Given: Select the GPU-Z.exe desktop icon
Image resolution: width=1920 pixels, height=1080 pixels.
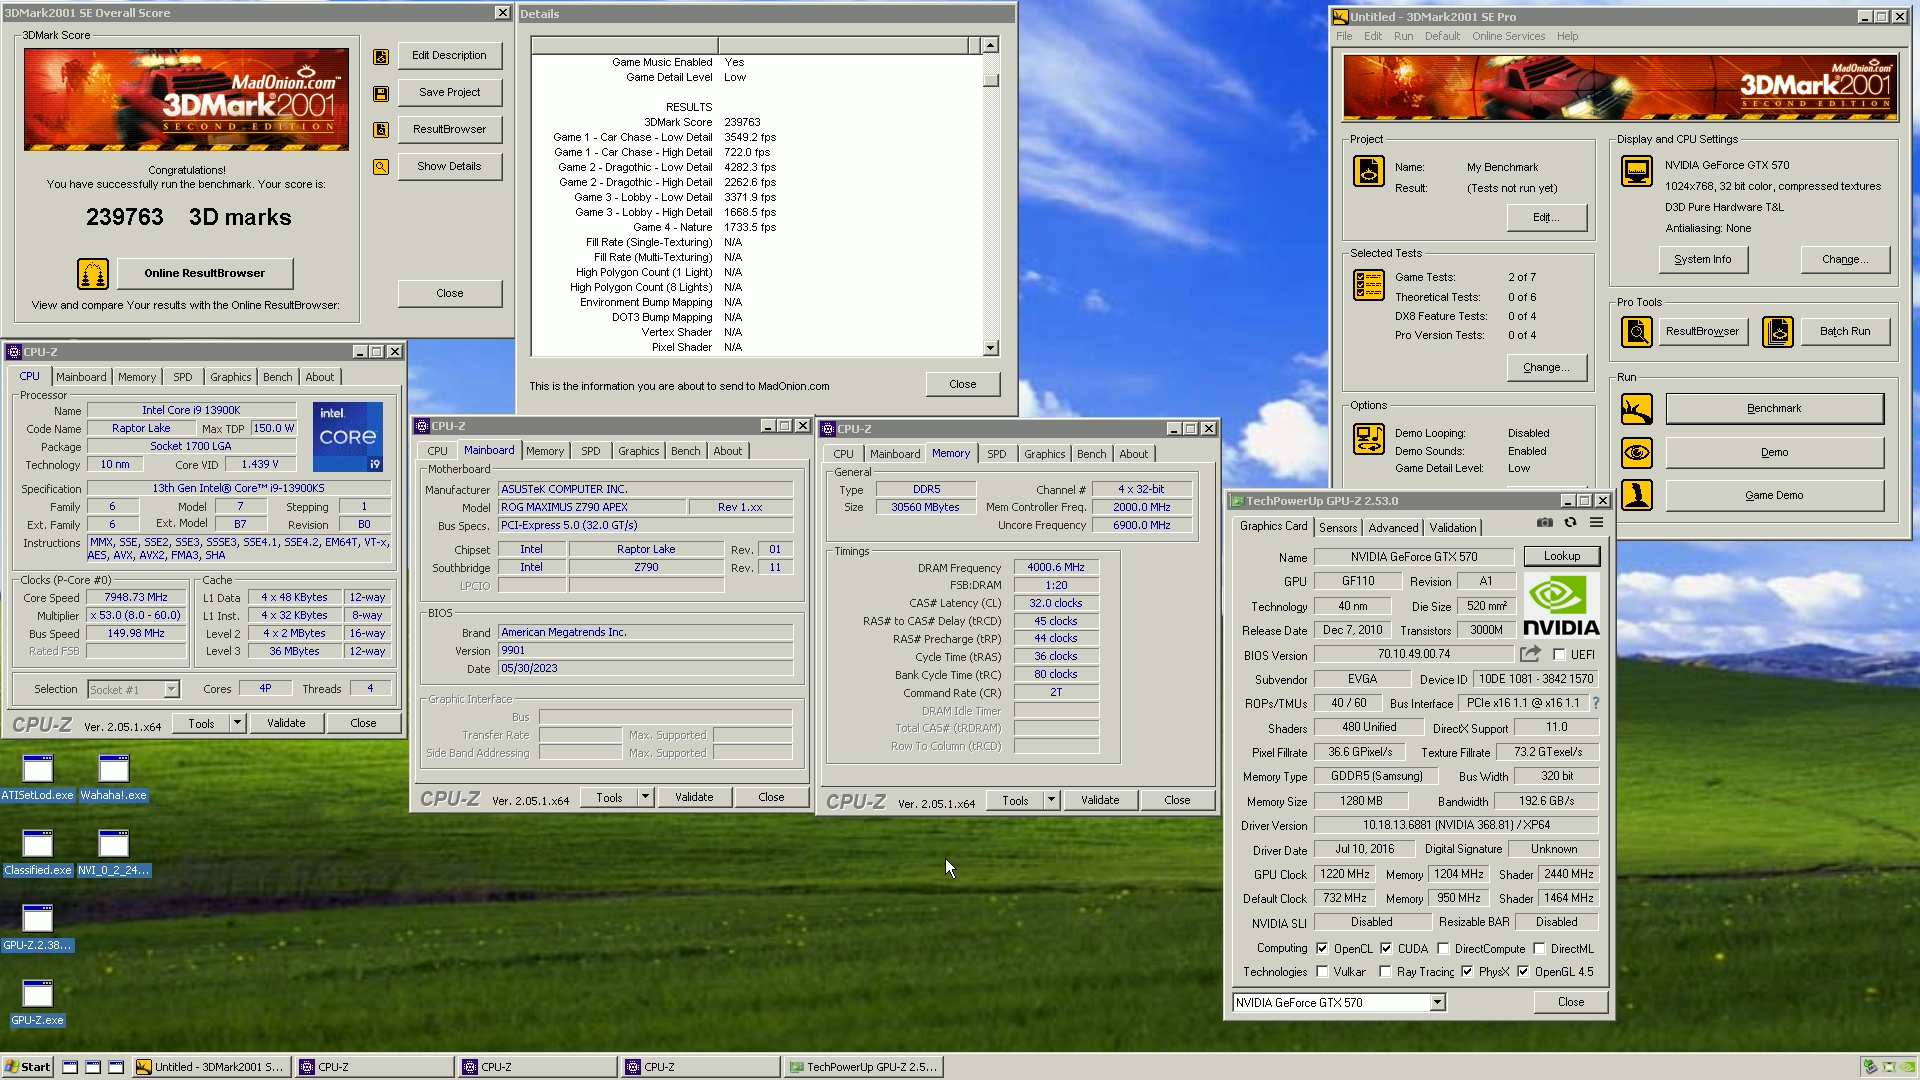Looking at the screenshot, I should tap(37, 1003).
